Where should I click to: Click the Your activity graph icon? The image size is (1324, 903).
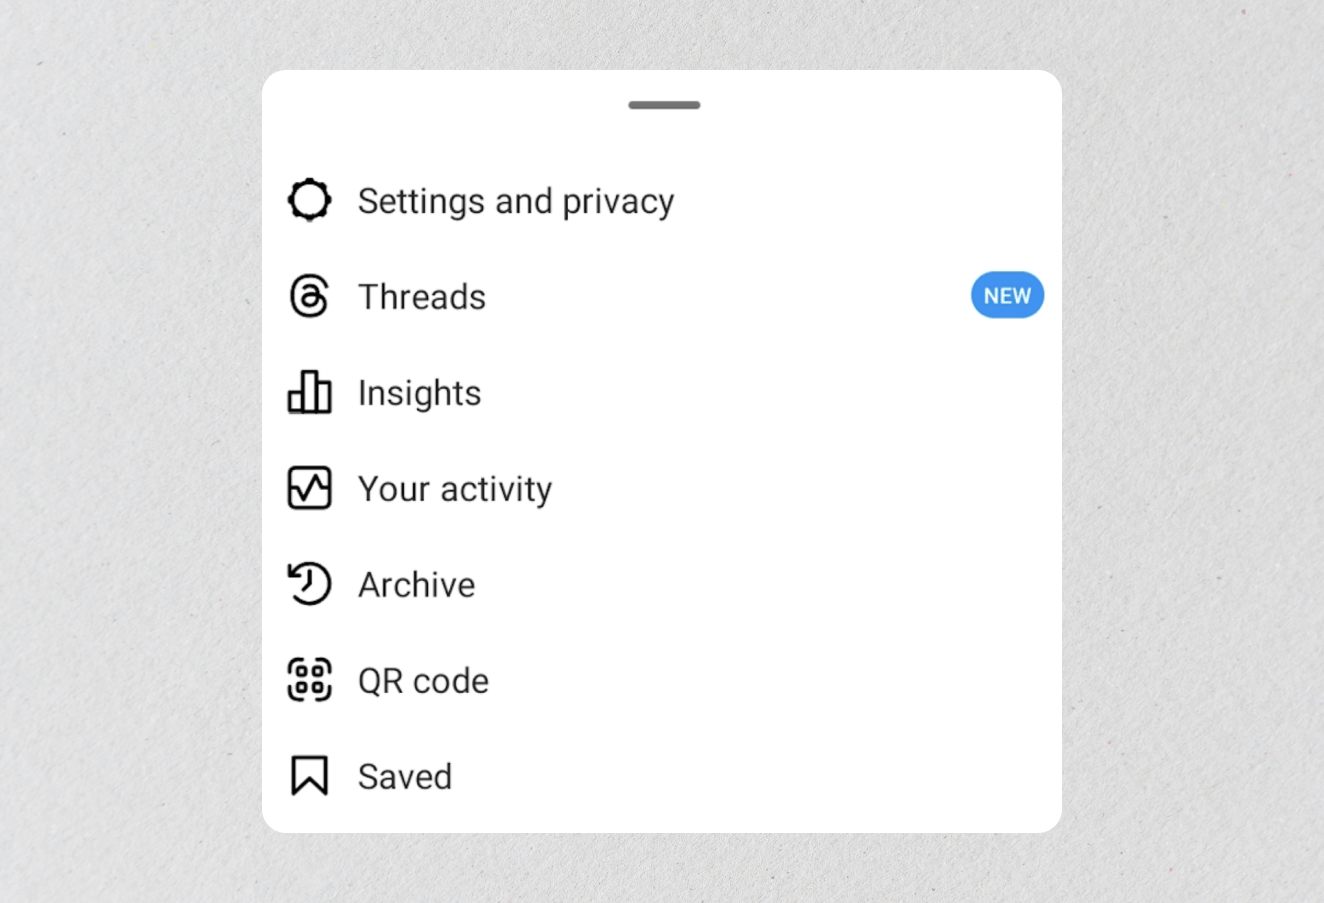[x=309, y=488]
